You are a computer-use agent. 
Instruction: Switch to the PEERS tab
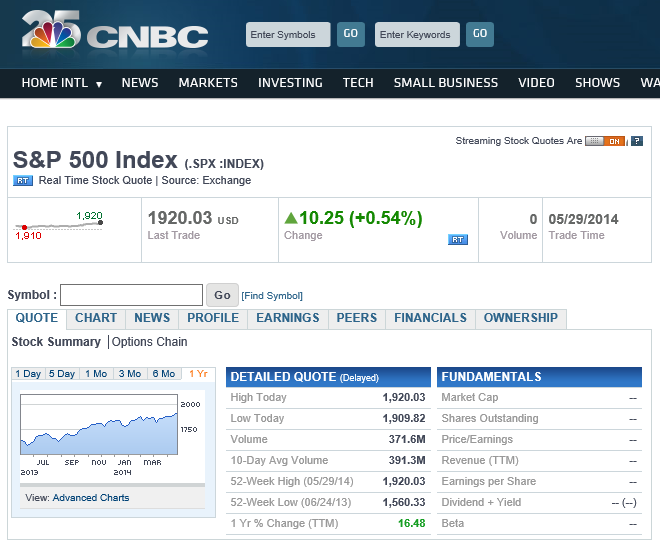[x=357, y=318]
